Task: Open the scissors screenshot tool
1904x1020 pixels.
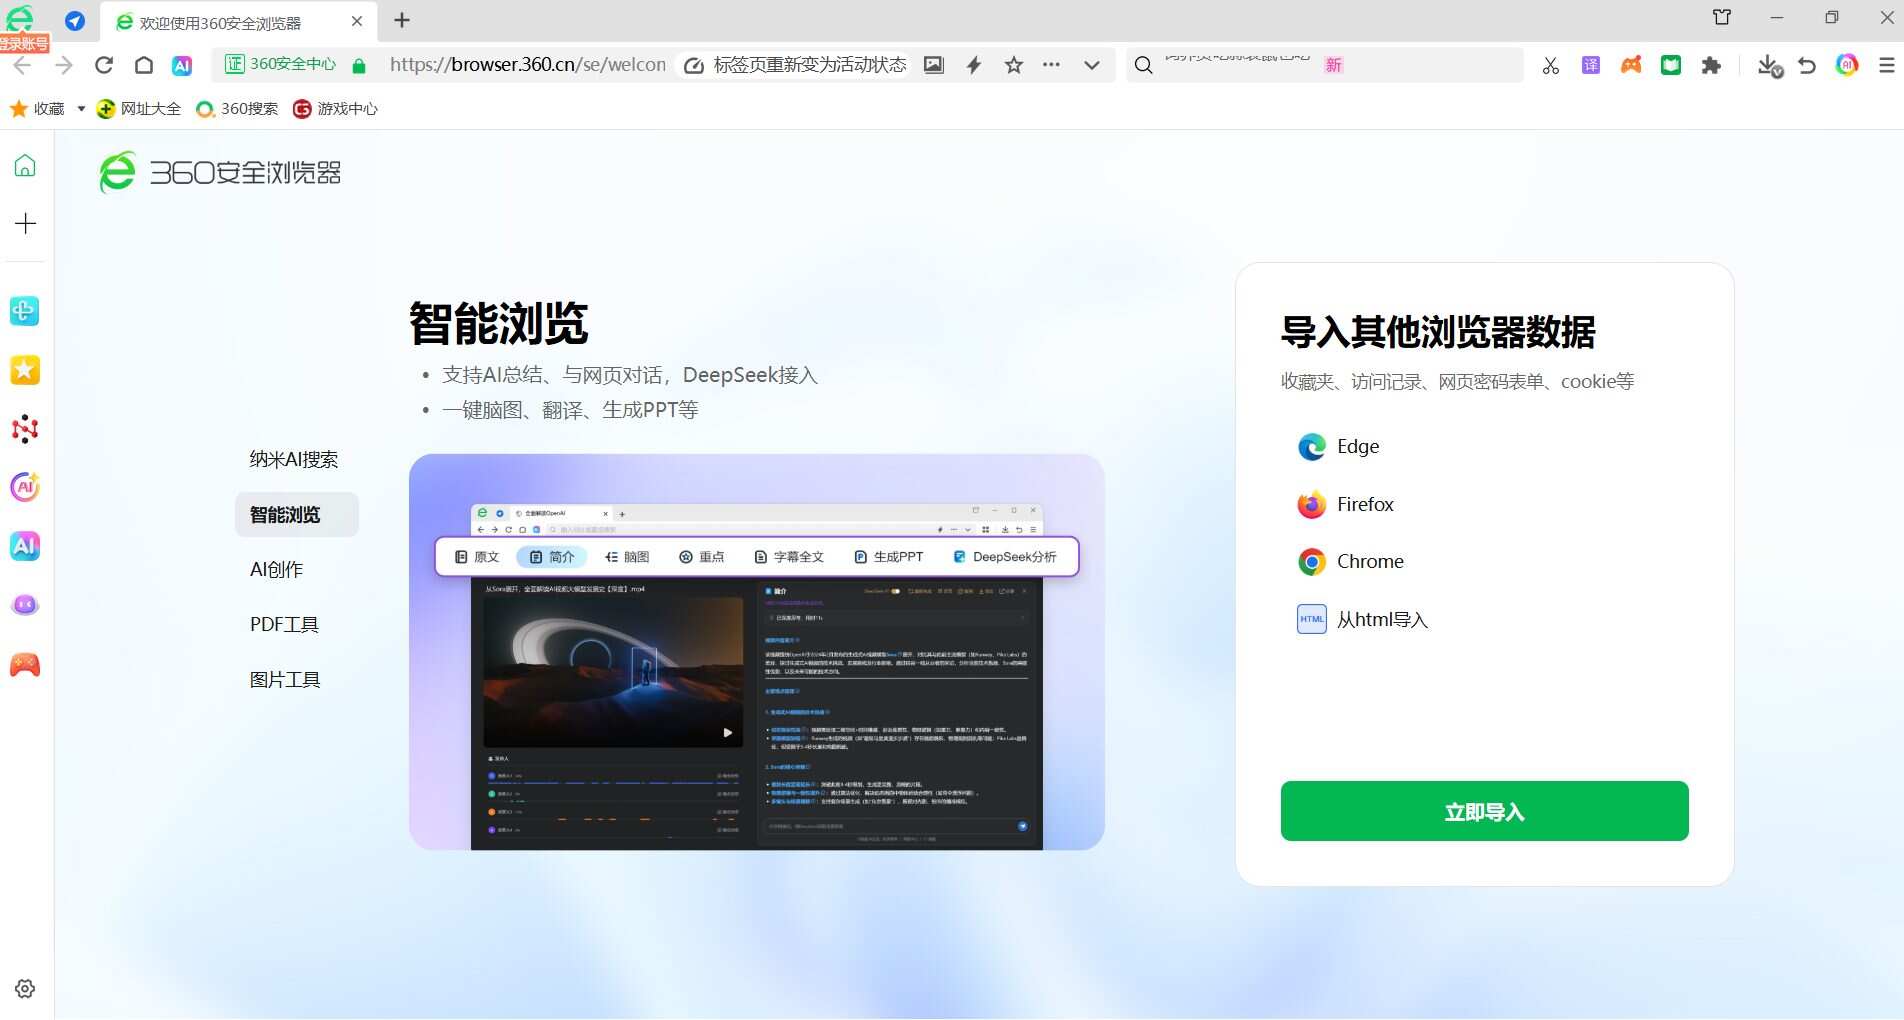Action: [x=1551, y=65]
